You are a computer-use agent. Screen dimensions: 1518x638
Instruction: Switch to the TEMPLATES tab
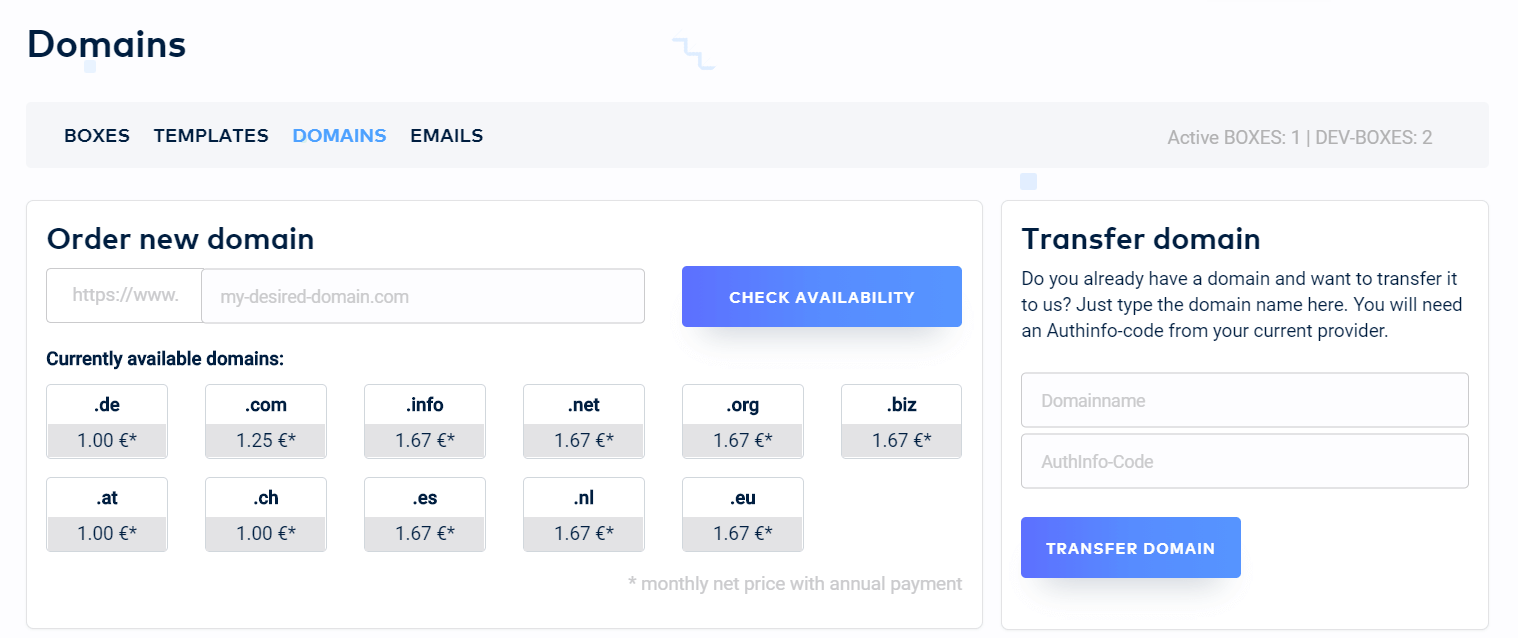click(x=211, y=136)
